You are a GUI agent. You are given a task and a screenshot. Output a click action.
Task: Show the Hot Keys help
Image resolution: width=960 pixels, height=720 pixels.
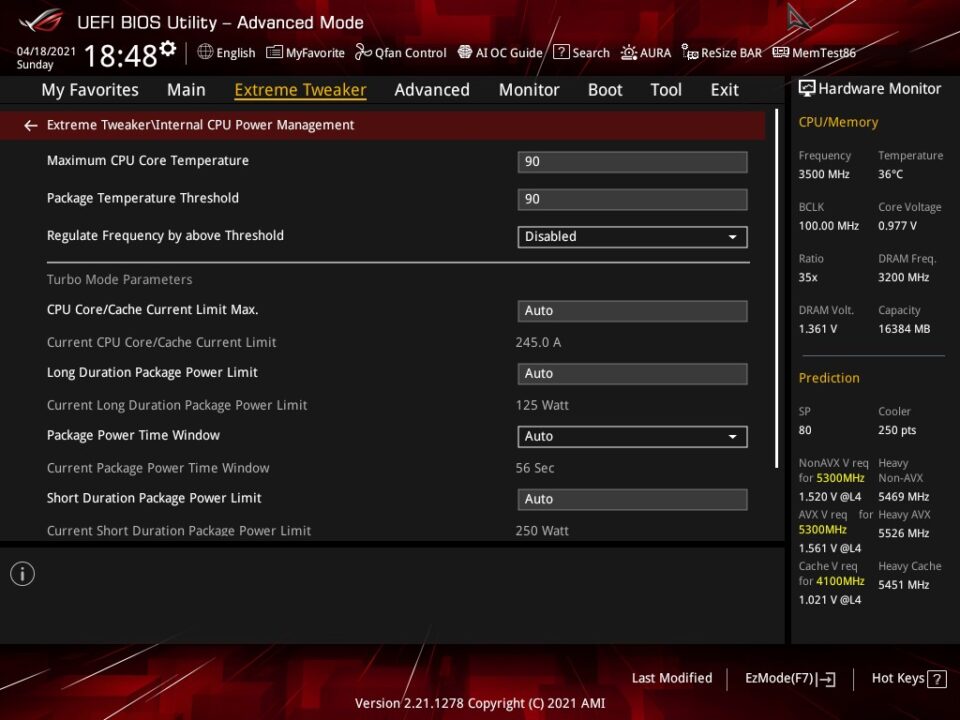(x=908, y=678)
